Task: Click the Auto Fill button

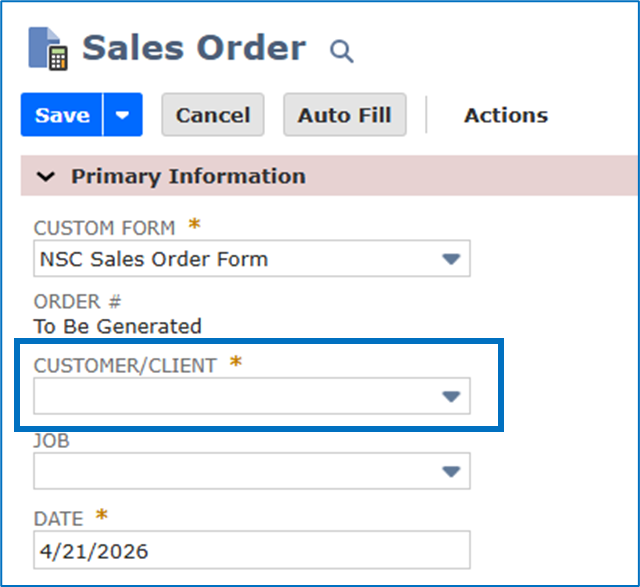Action: (344, 115)
